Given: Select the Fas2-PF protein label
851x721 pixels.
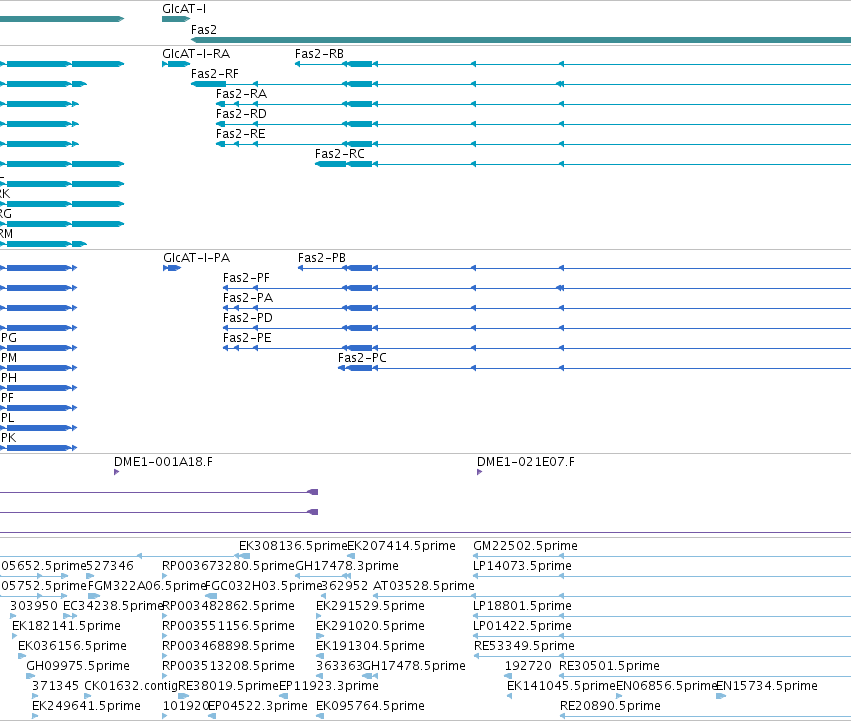Looking at the screenshot, I should 246,278.
